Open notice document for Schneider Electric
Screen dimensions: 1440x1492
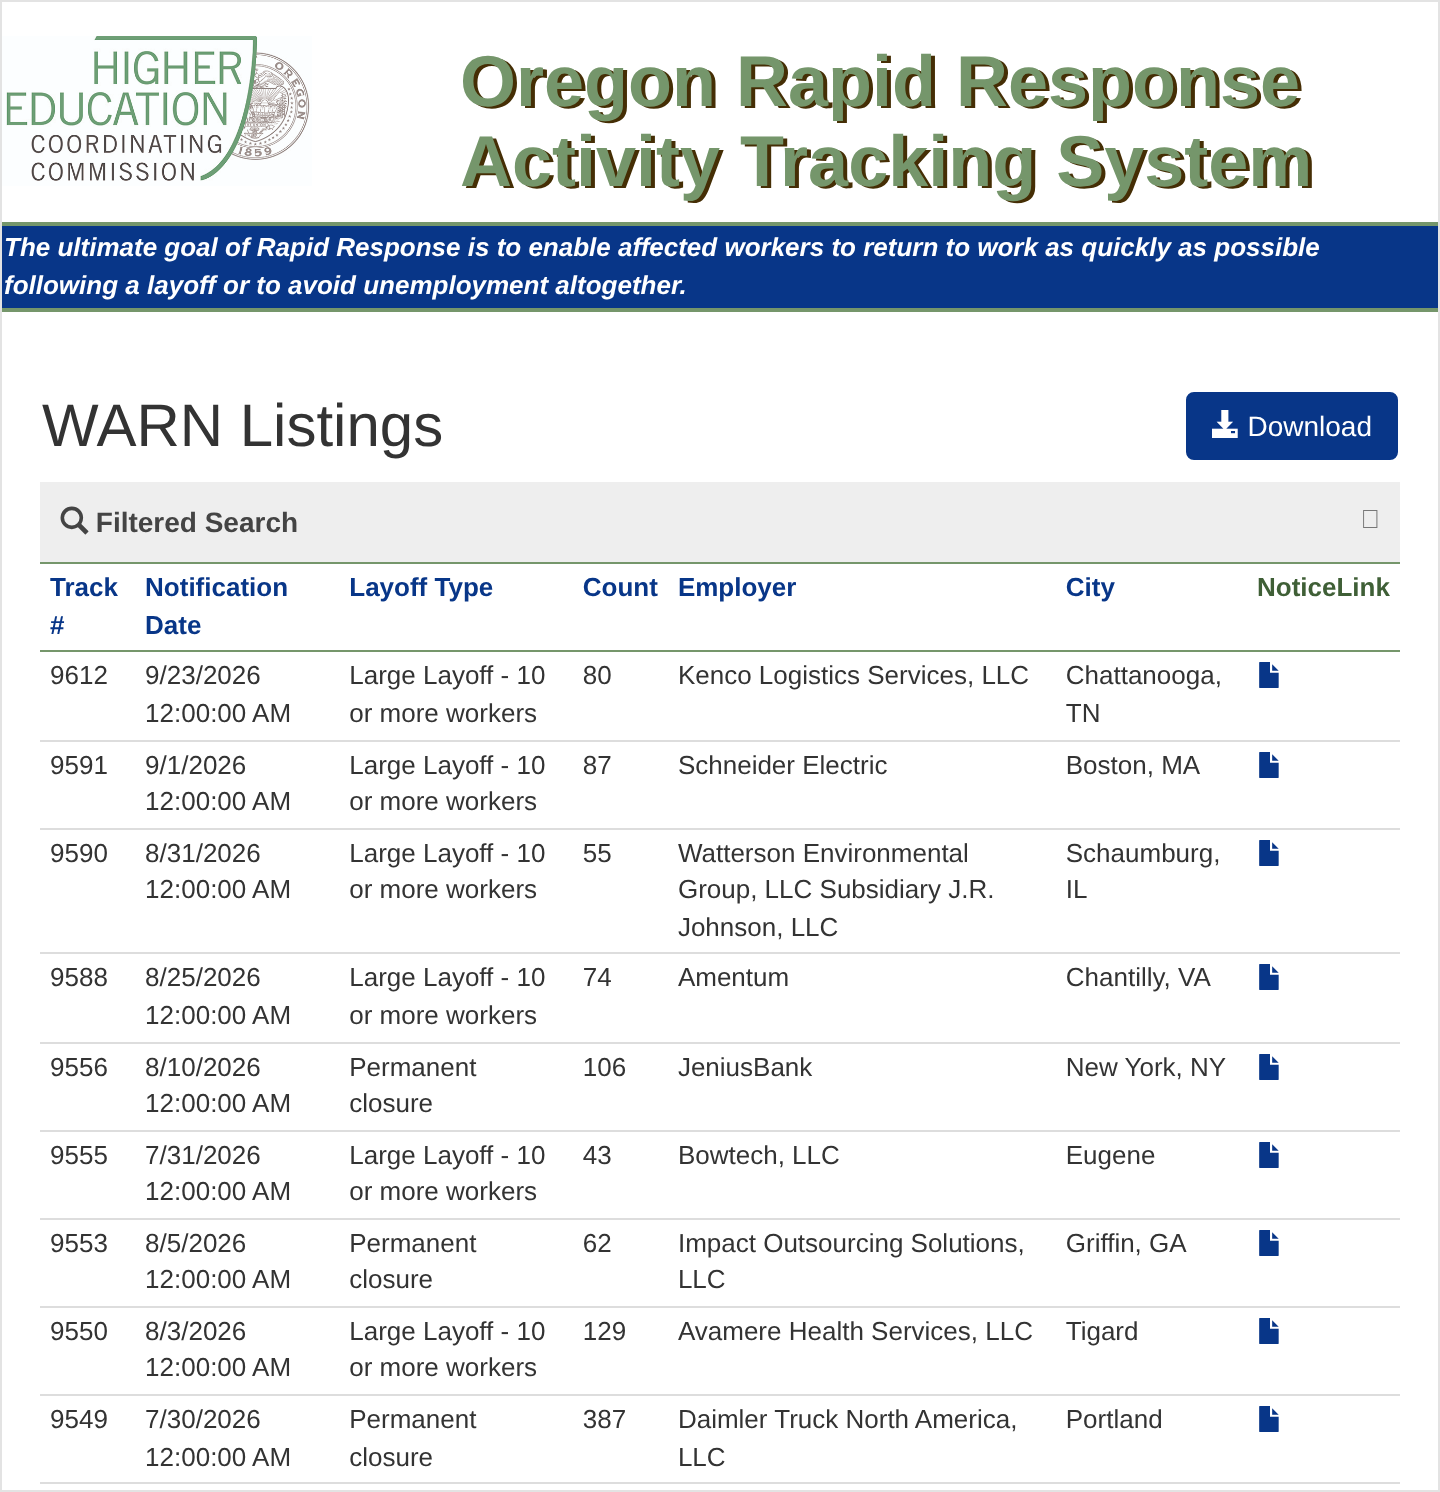[x=1269, y=765]
